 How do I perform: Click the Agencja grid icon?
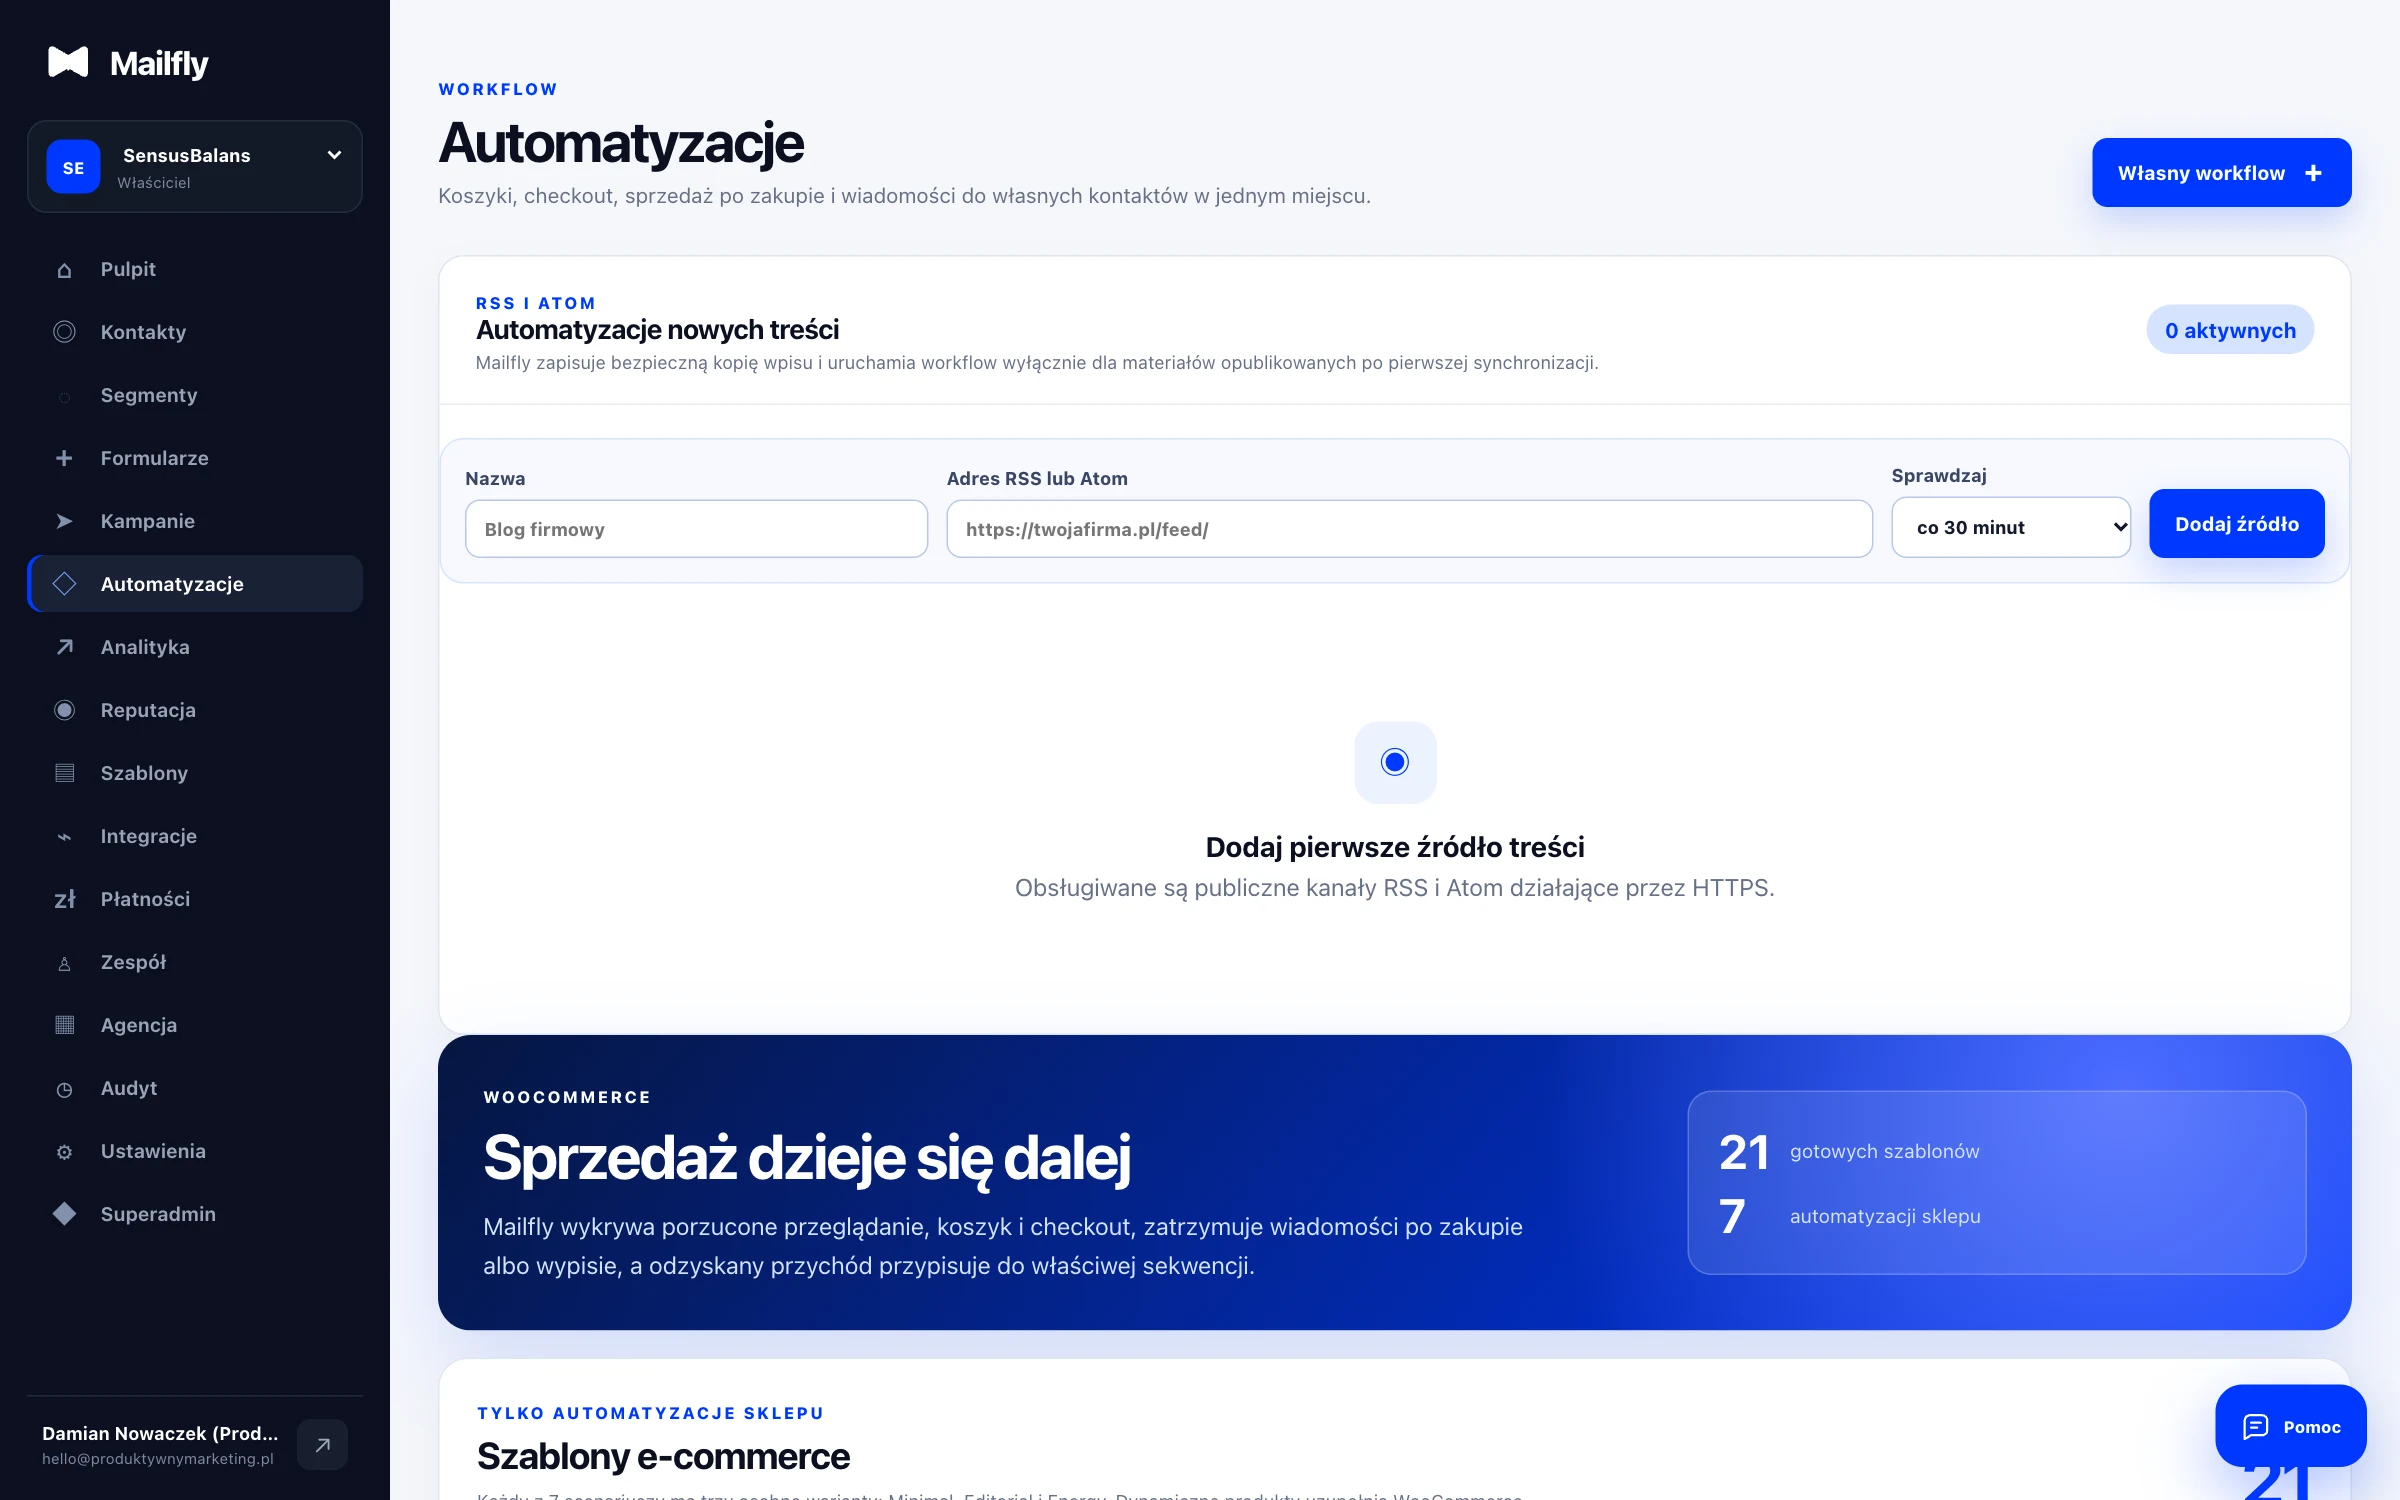click(x=64, y=1025)
